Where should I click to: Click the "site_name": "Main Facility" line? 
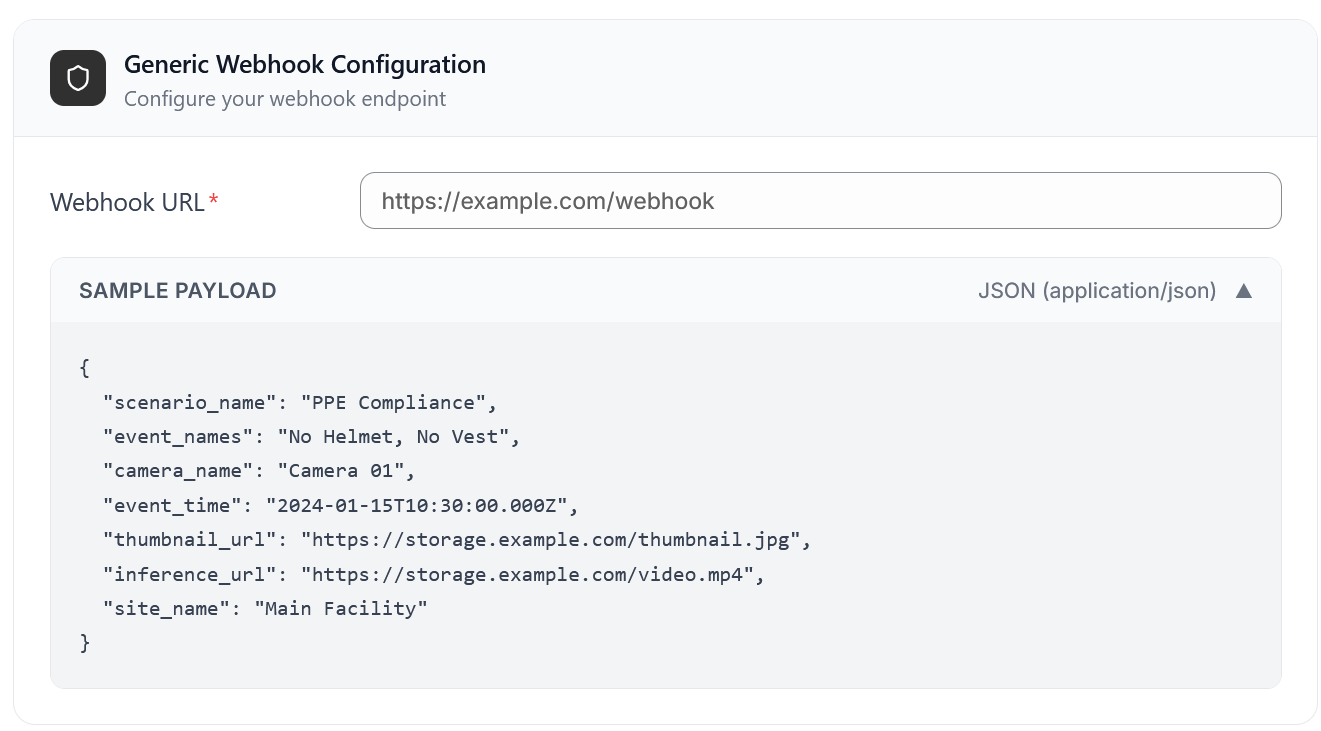click(265, 609)
